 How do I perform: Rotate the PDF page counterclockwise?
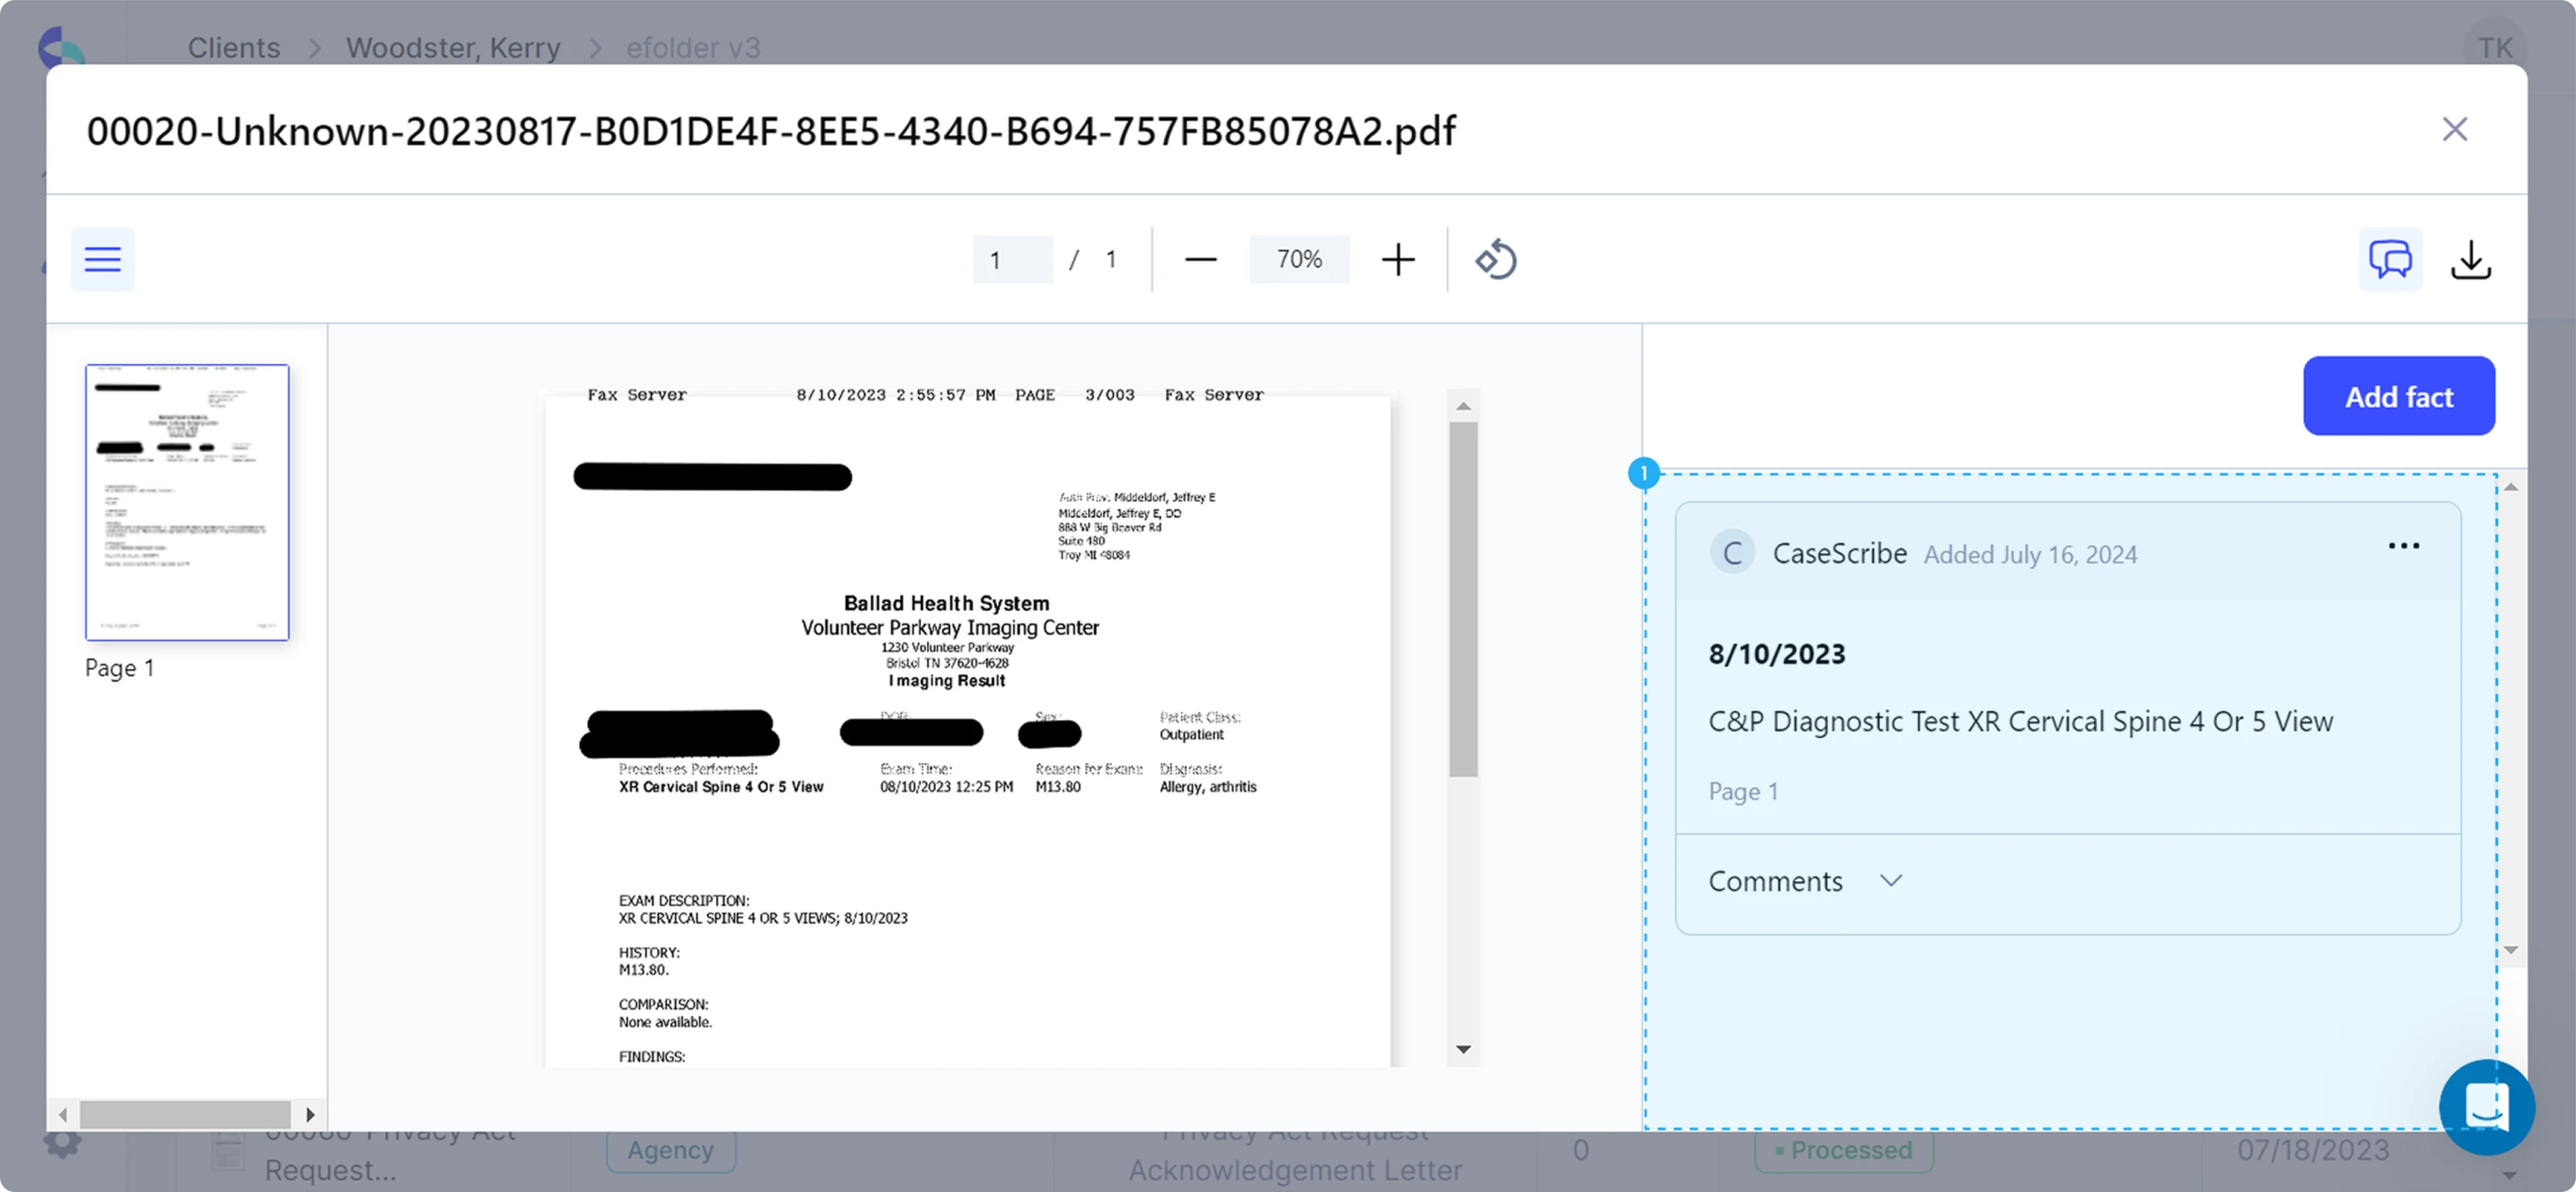click(1494, 259)
